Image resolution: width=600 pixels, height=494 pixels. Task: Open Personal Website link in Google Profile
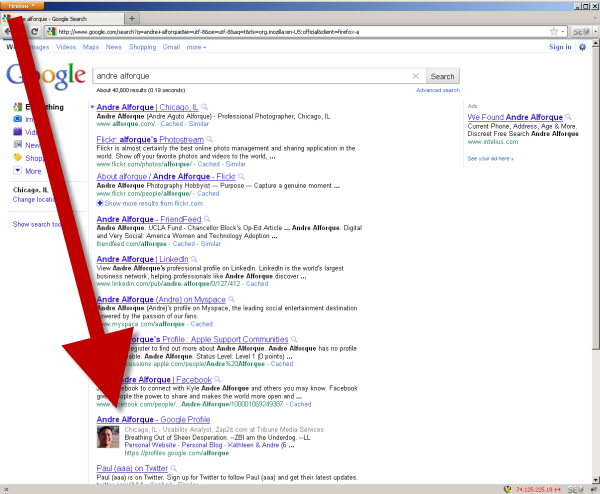click(150, 445)
